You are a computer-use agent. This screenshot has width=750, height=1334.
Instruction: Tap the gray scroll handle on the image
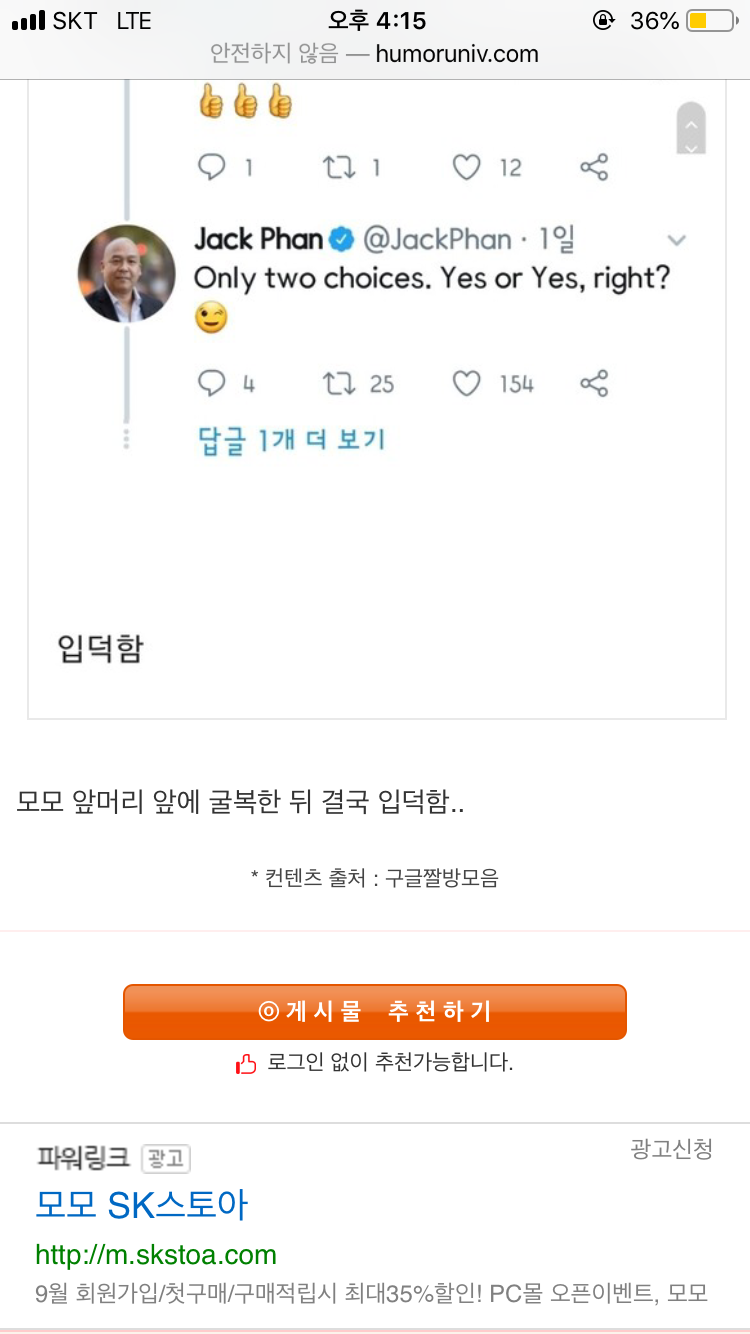click(x=691, y=128)
